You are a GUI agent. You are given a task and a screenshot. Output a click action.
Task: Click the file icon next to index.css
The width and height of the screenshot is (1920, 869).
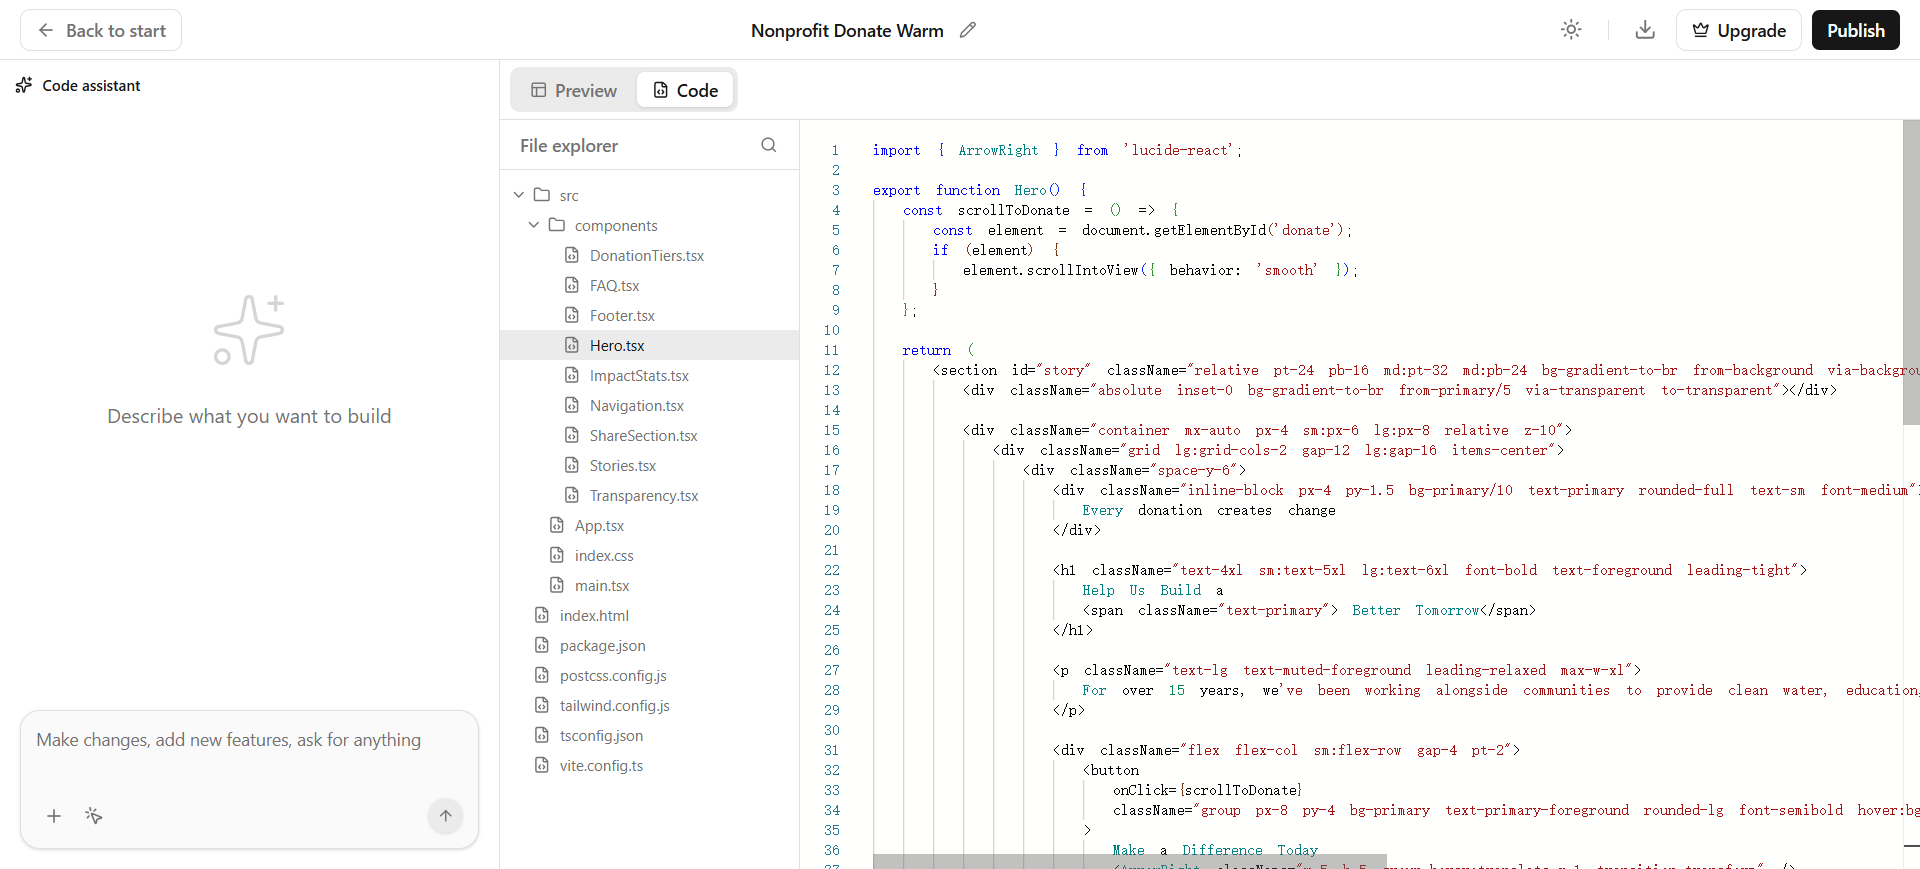coord(557,555)
